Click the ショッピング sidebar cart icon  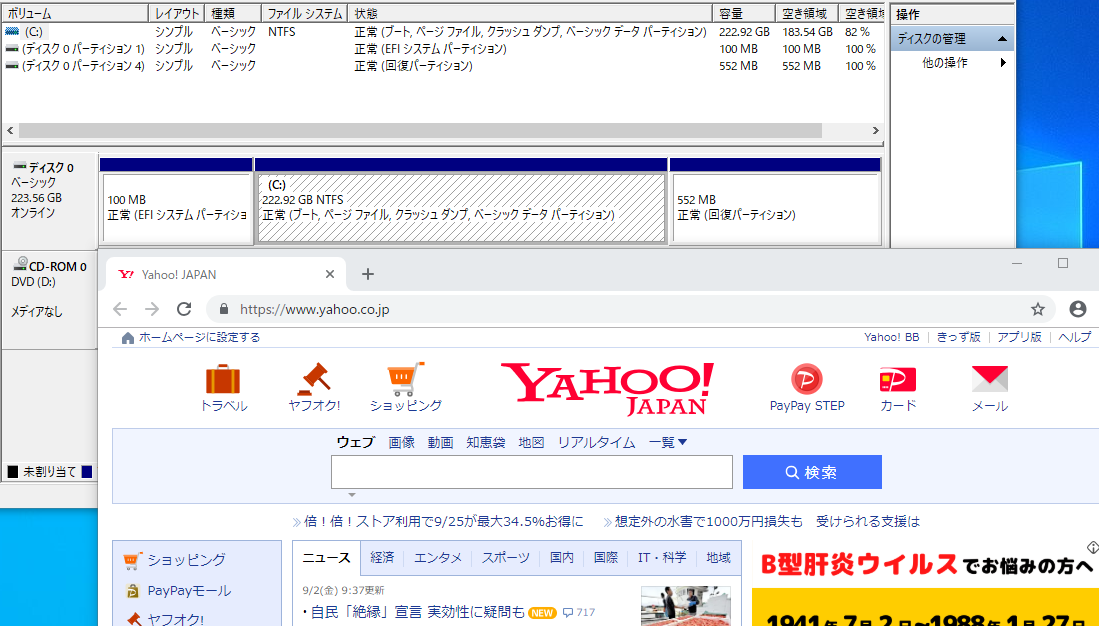(132, 560)
